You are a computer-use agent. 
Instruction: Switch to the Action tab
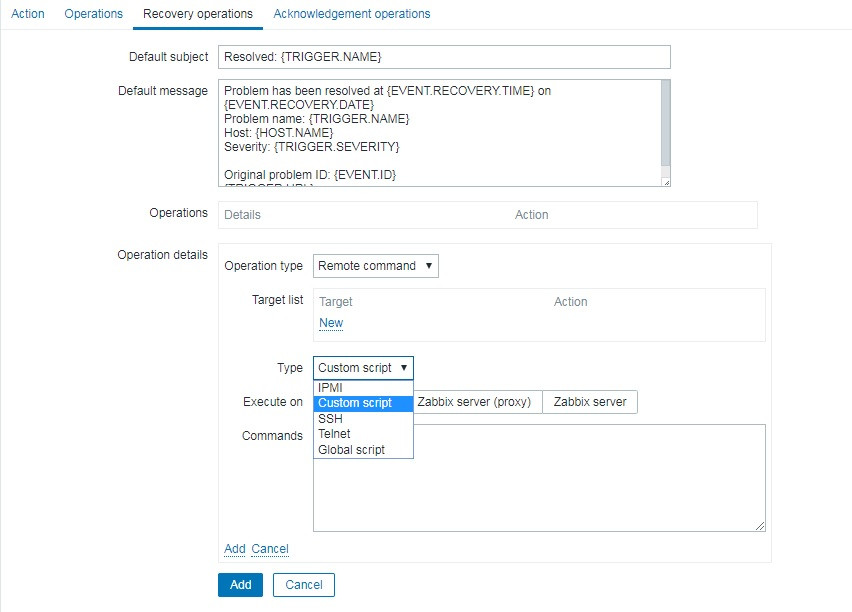click(27, 14)
